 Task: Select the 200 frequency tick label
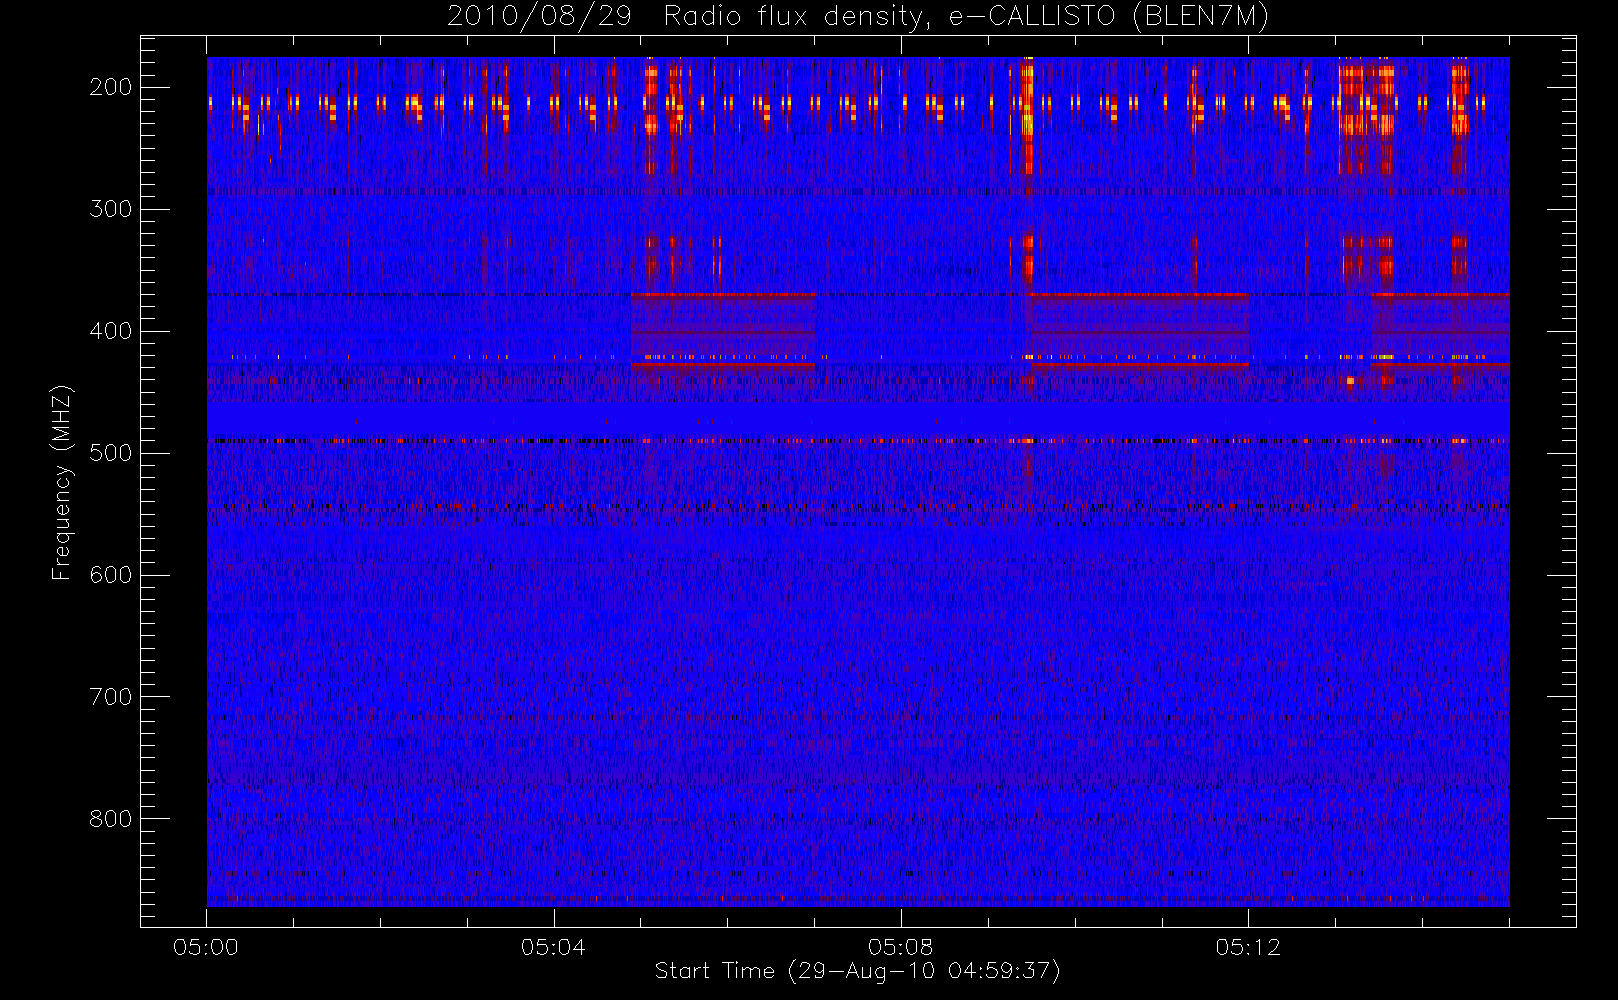110,87
